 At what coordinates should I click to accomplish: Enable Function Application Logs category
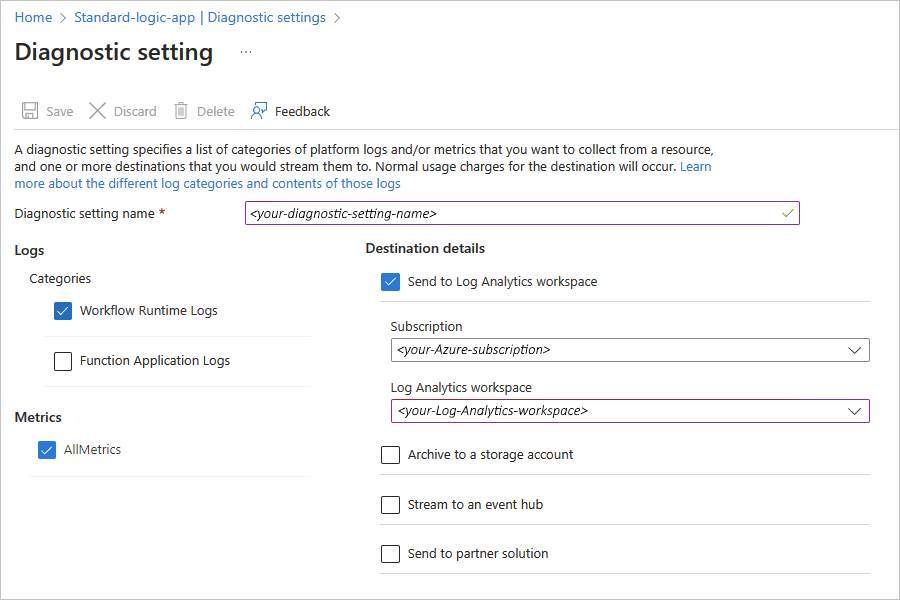63,361
